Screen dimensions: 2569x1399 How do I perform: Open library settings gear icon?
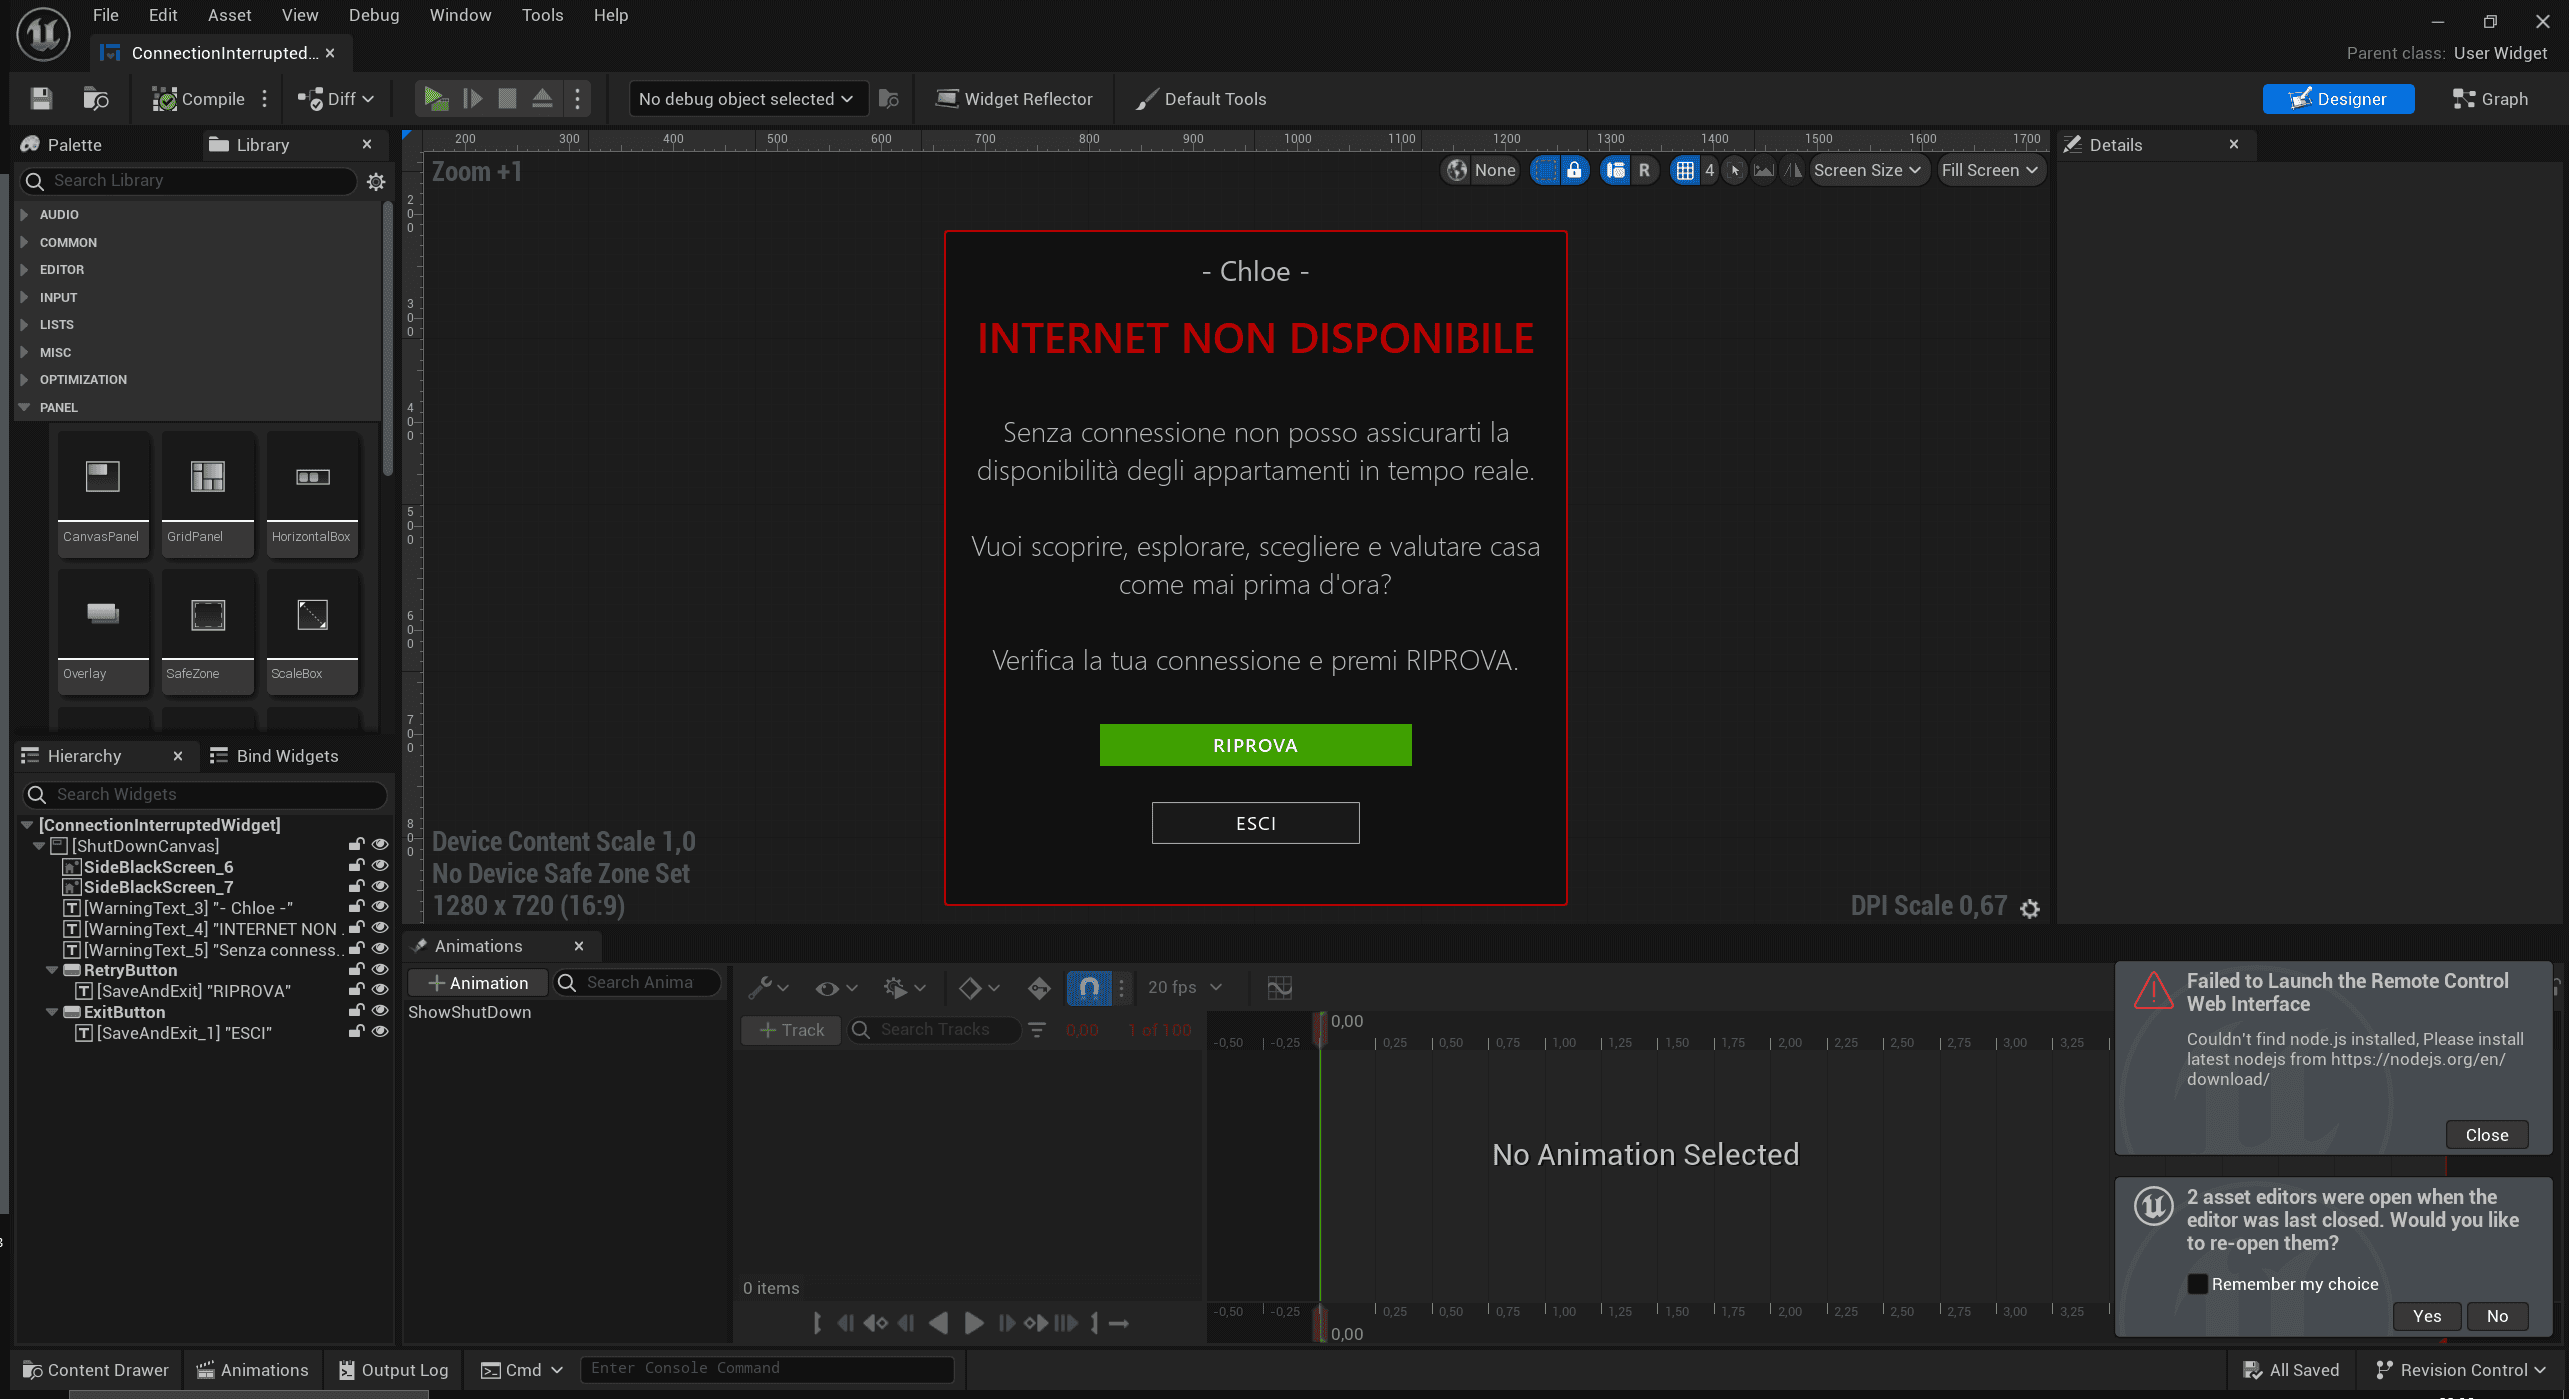tap(376, 181)
